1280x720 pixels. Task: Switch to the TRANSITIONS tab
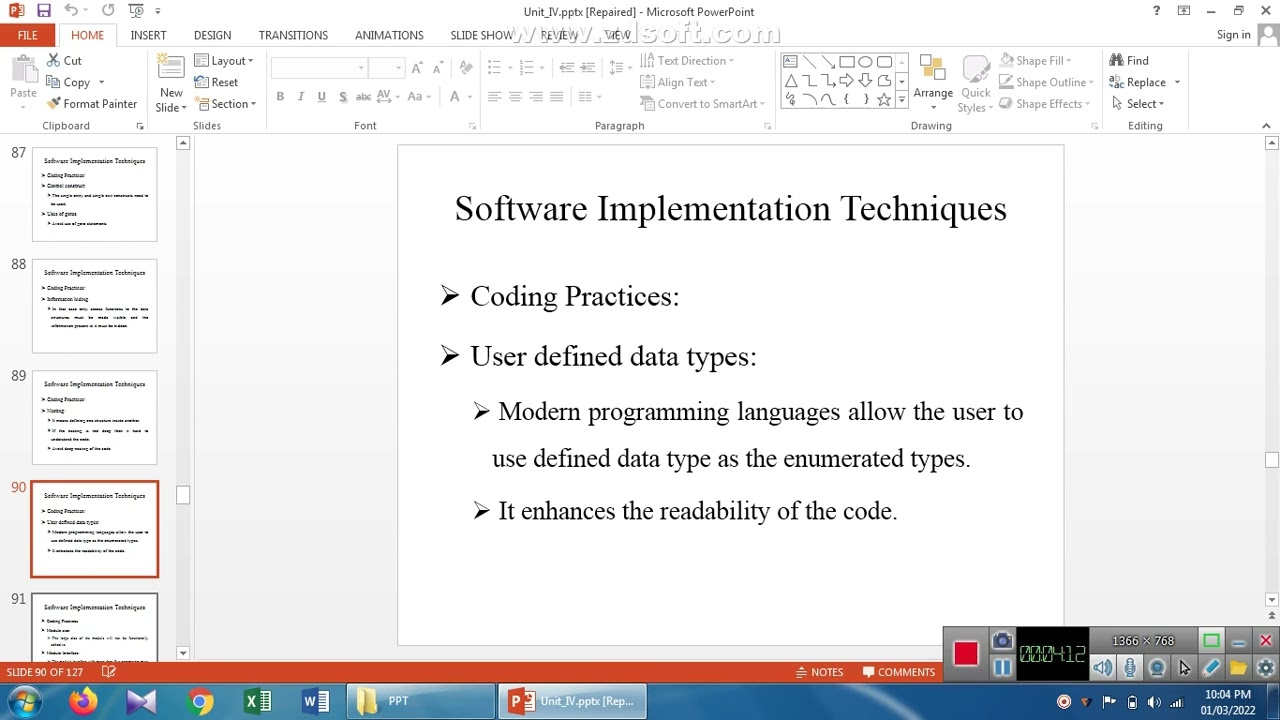click(x=293, y=35)
